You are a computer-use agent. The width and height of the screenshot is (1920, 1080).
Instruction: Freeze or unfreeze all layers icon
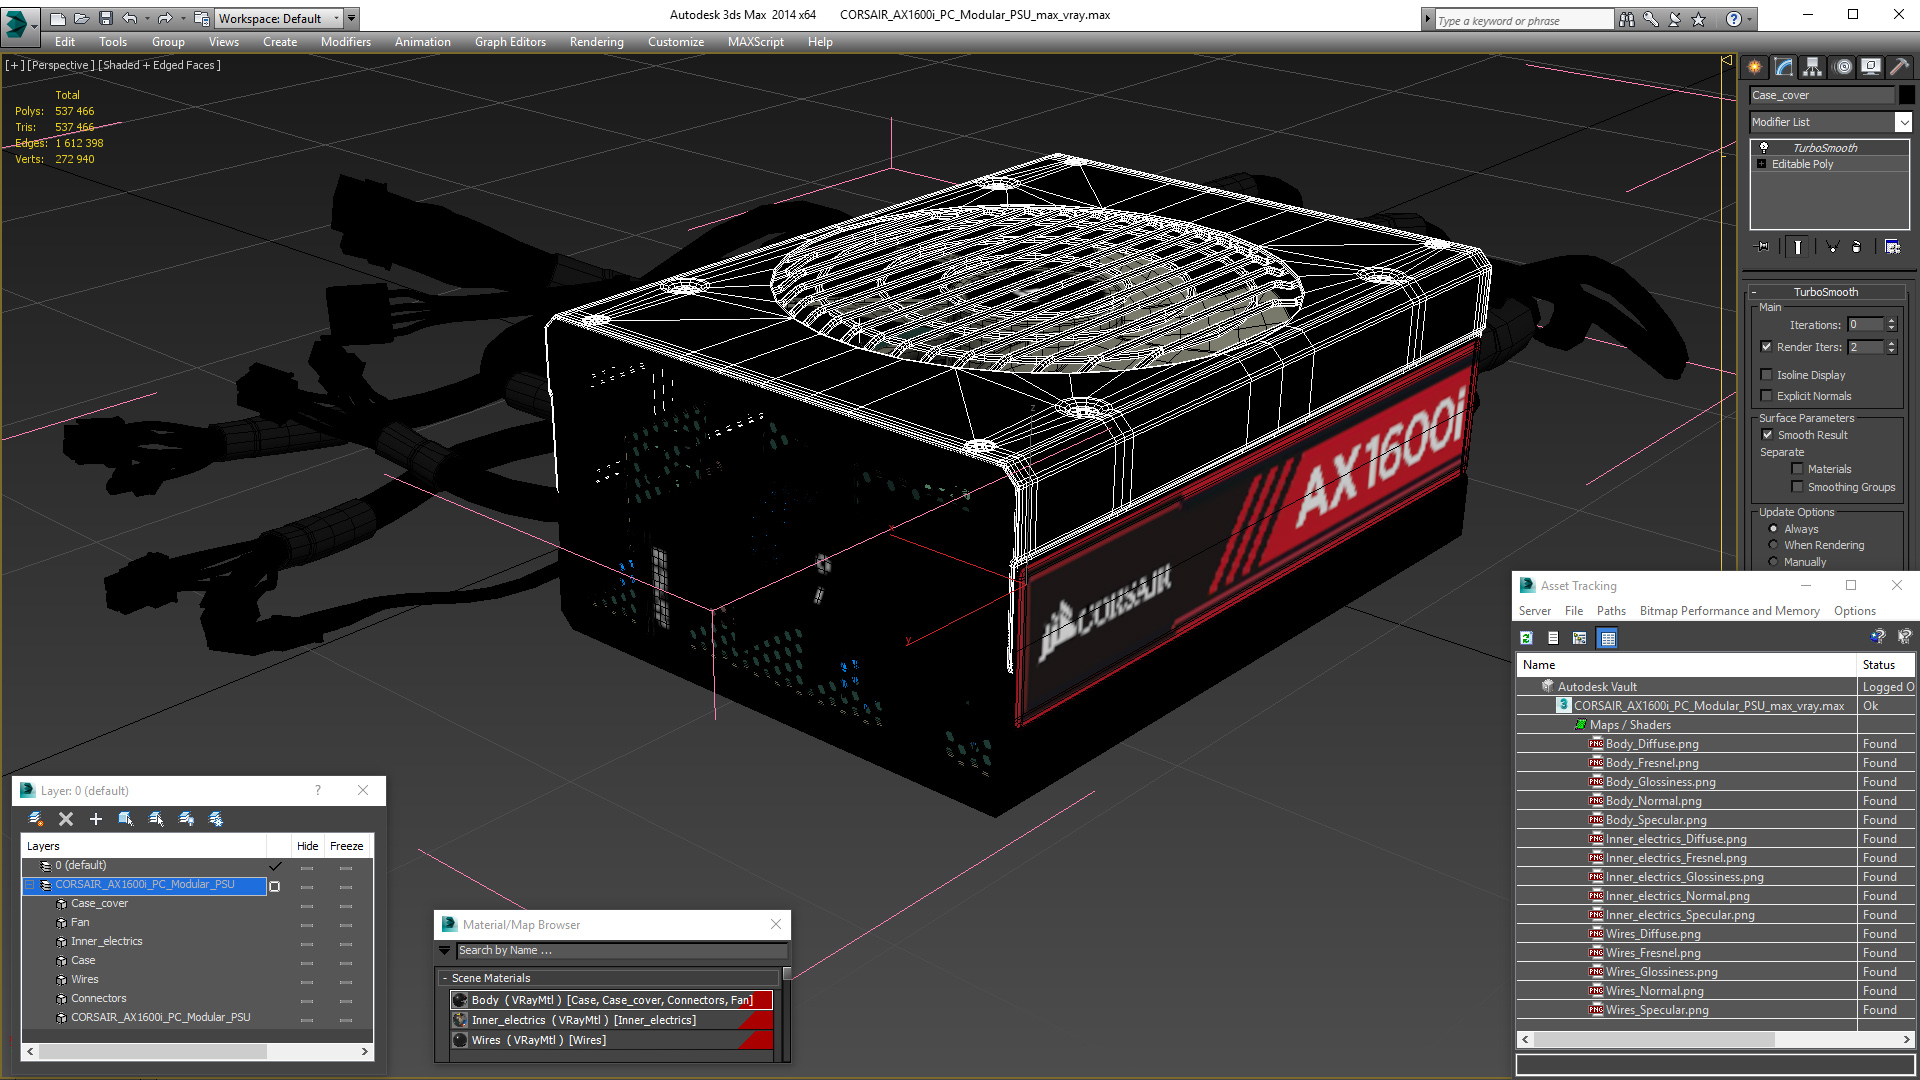[x=216, y=819]
